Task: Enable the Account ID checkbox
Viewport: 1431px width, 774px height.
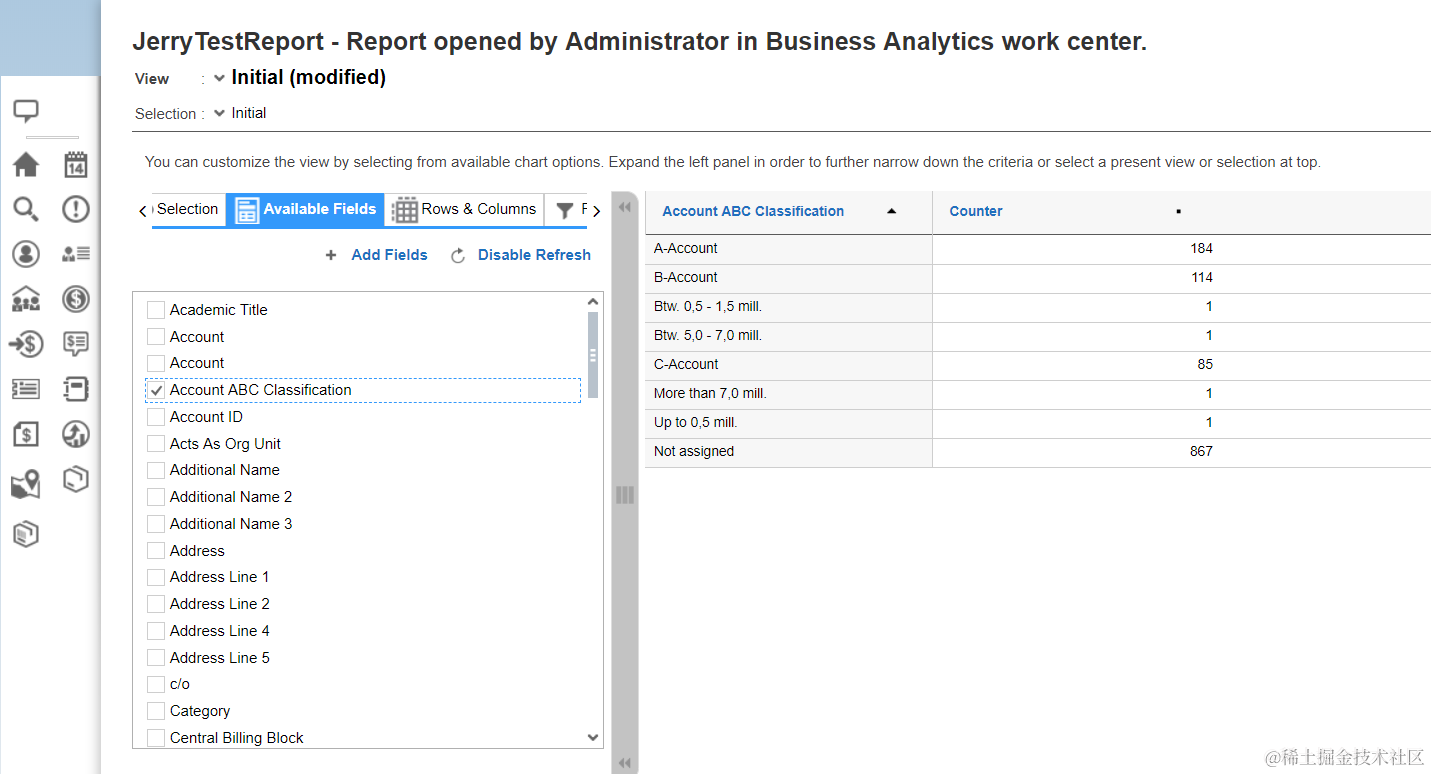Action: pos(156,417)
